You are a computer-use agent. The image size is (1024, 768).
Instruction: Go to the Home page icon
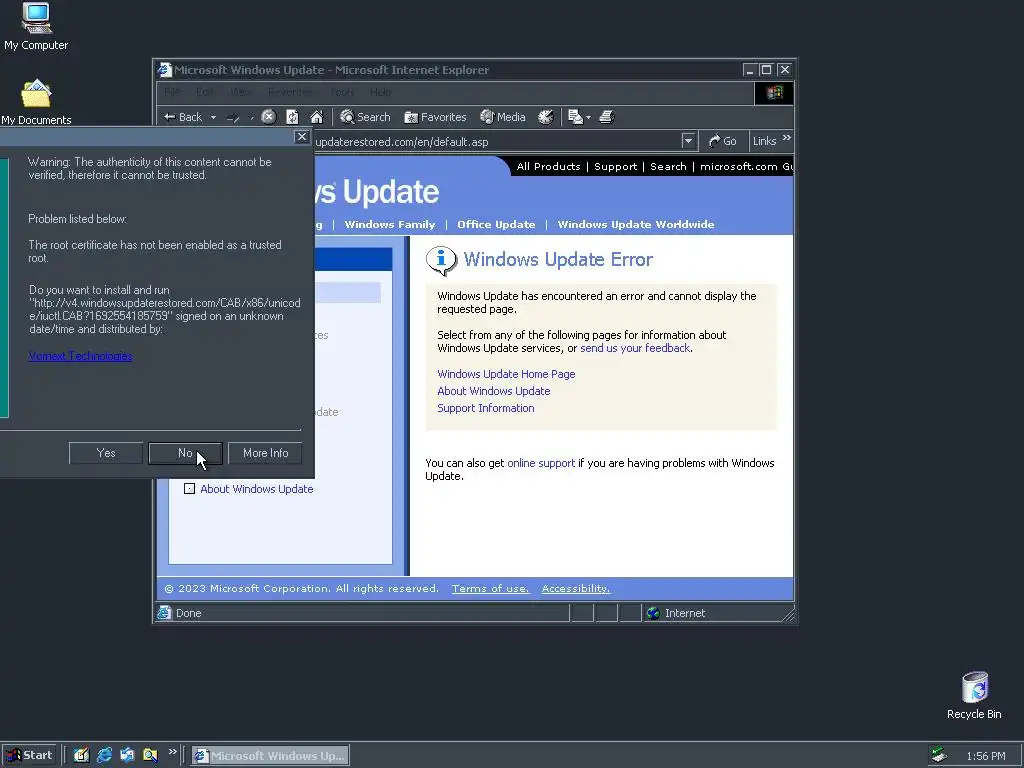click(x=317, y=117)
